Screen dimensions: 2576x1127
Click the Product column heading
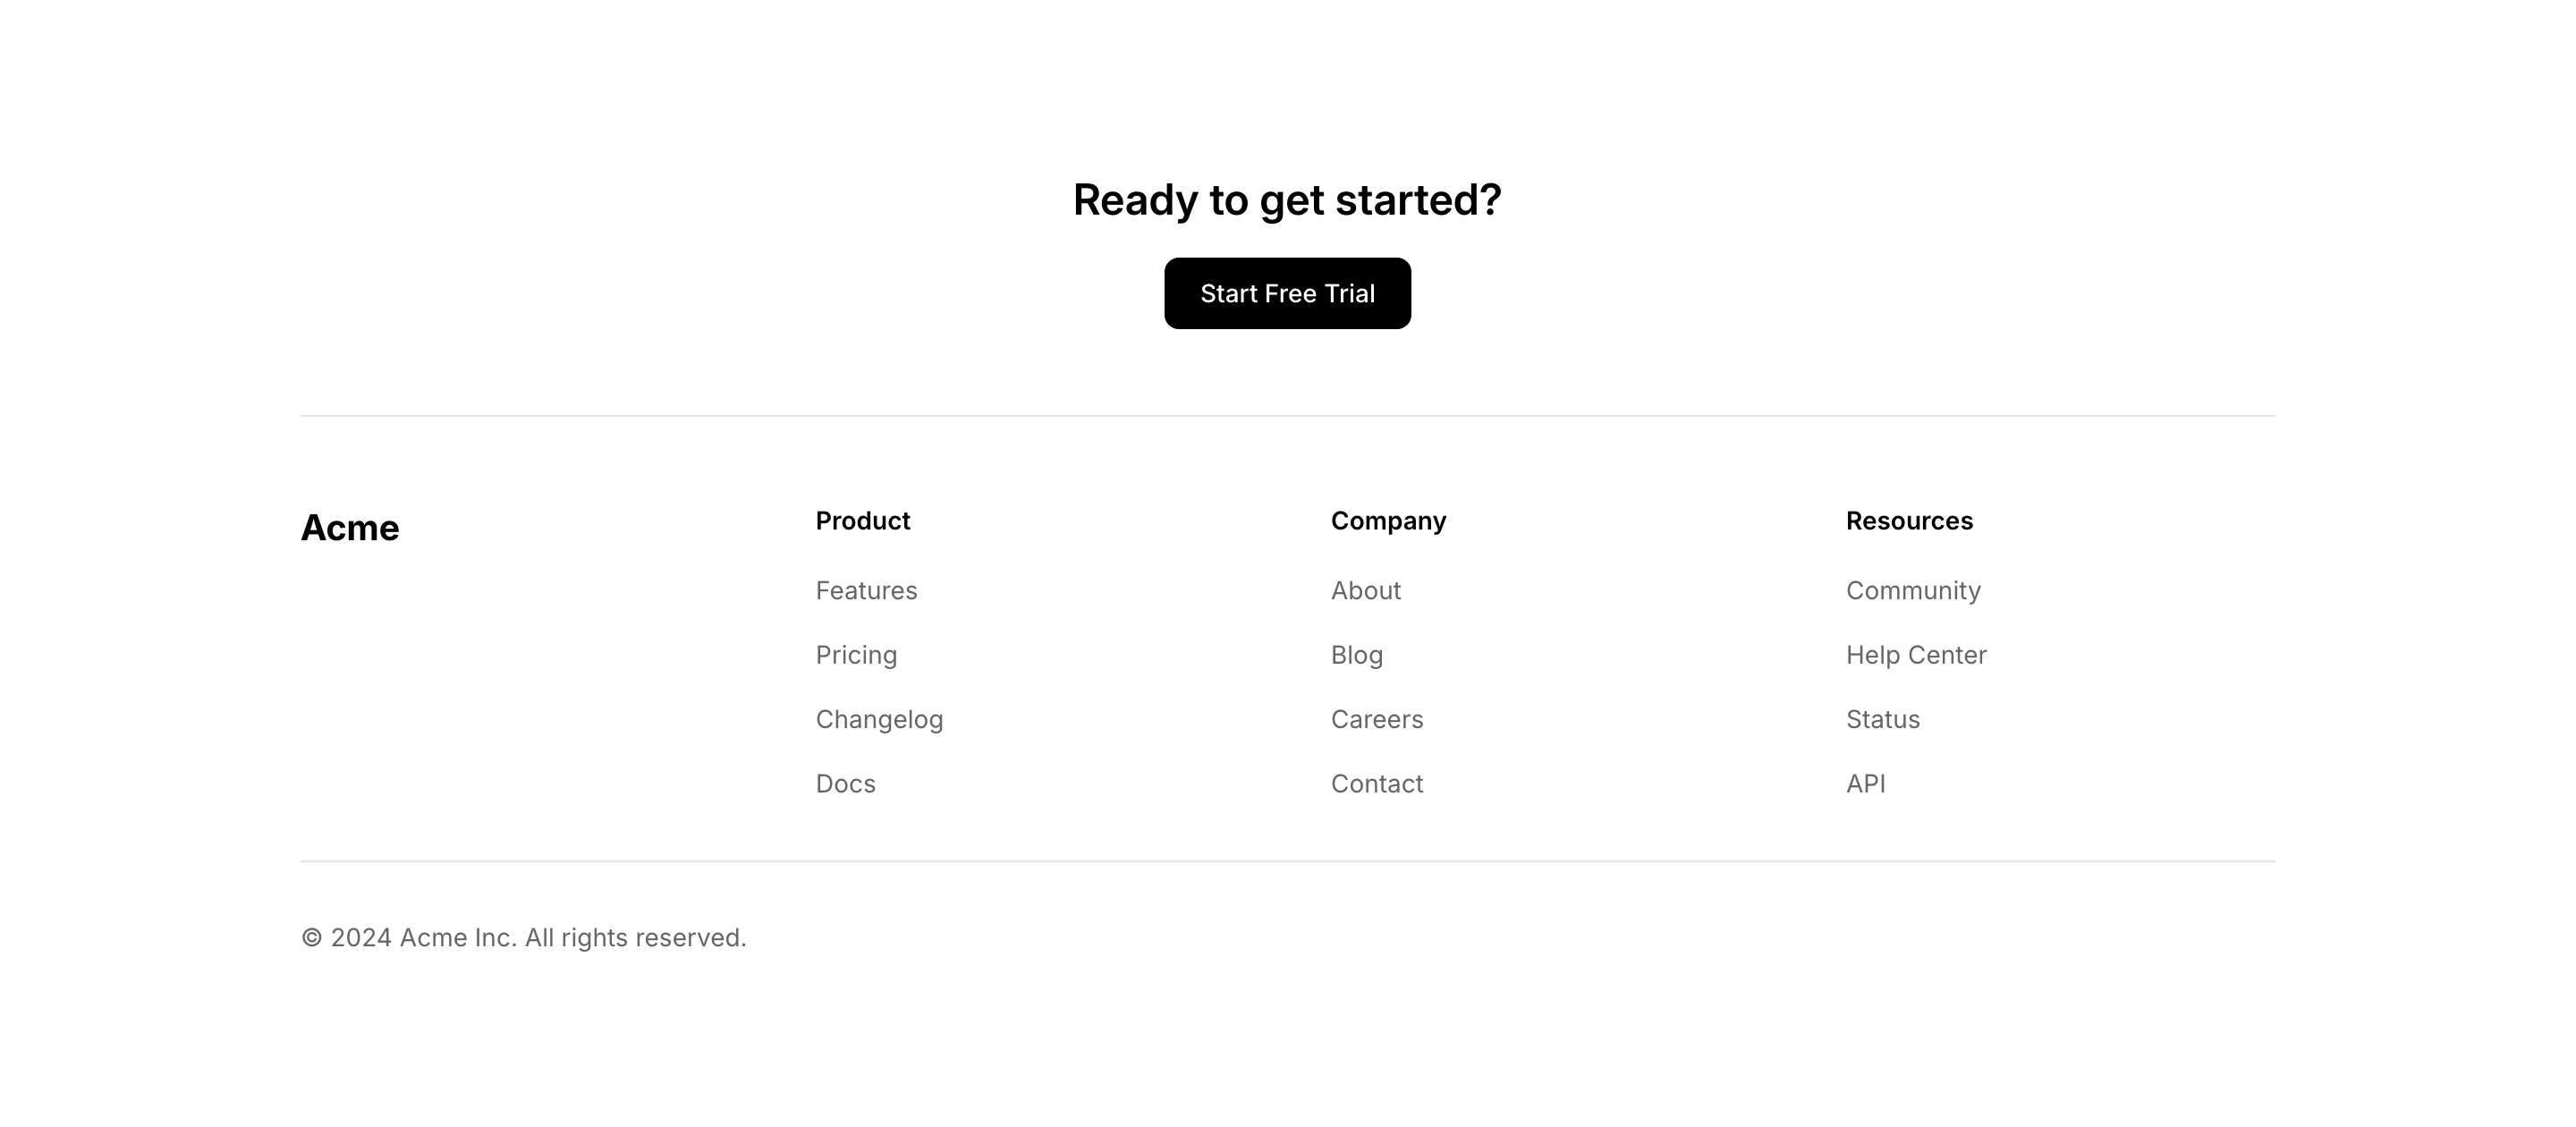coord(862,521)
